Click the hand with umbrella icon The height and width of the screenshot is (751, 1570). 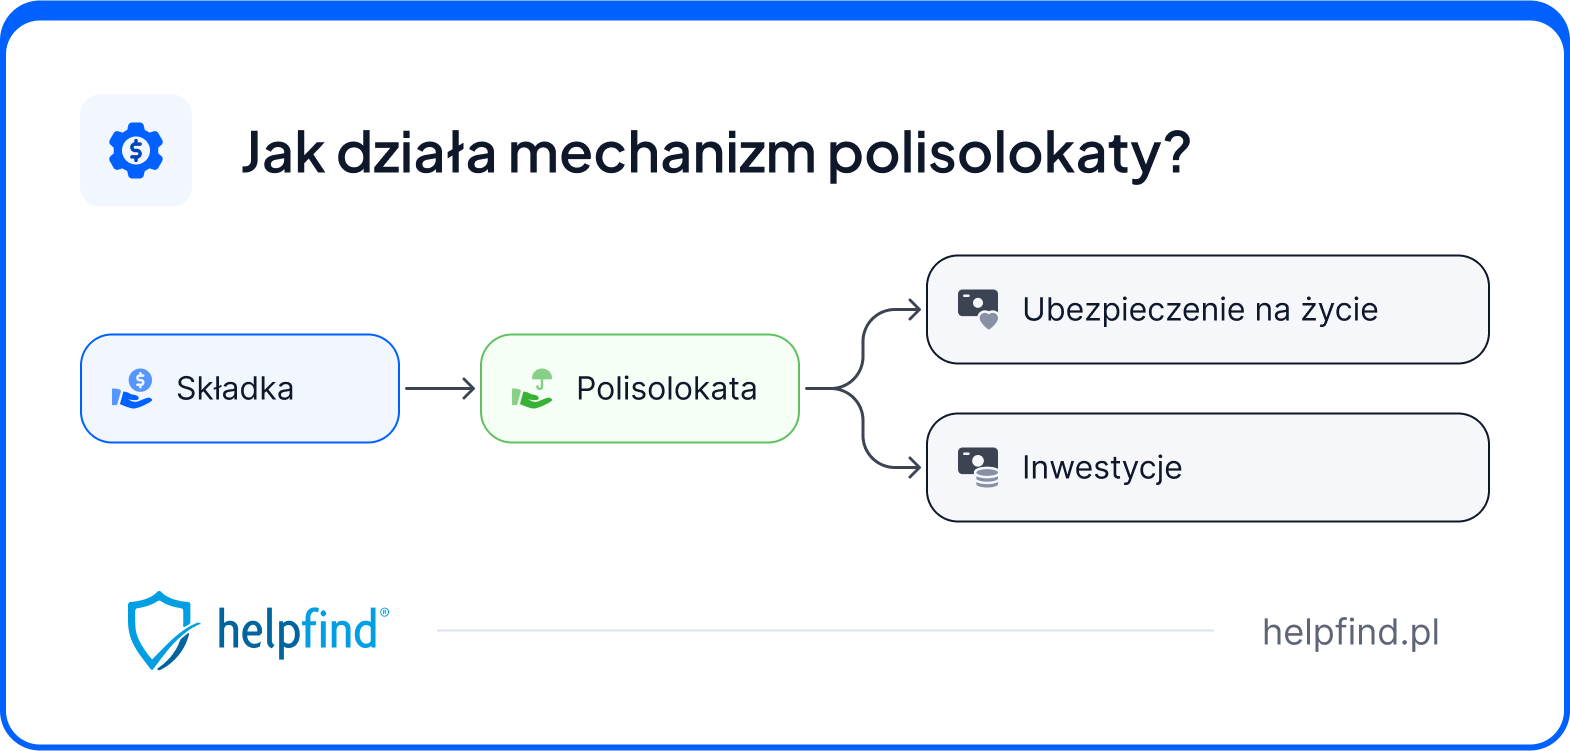(x=533, y=389)
